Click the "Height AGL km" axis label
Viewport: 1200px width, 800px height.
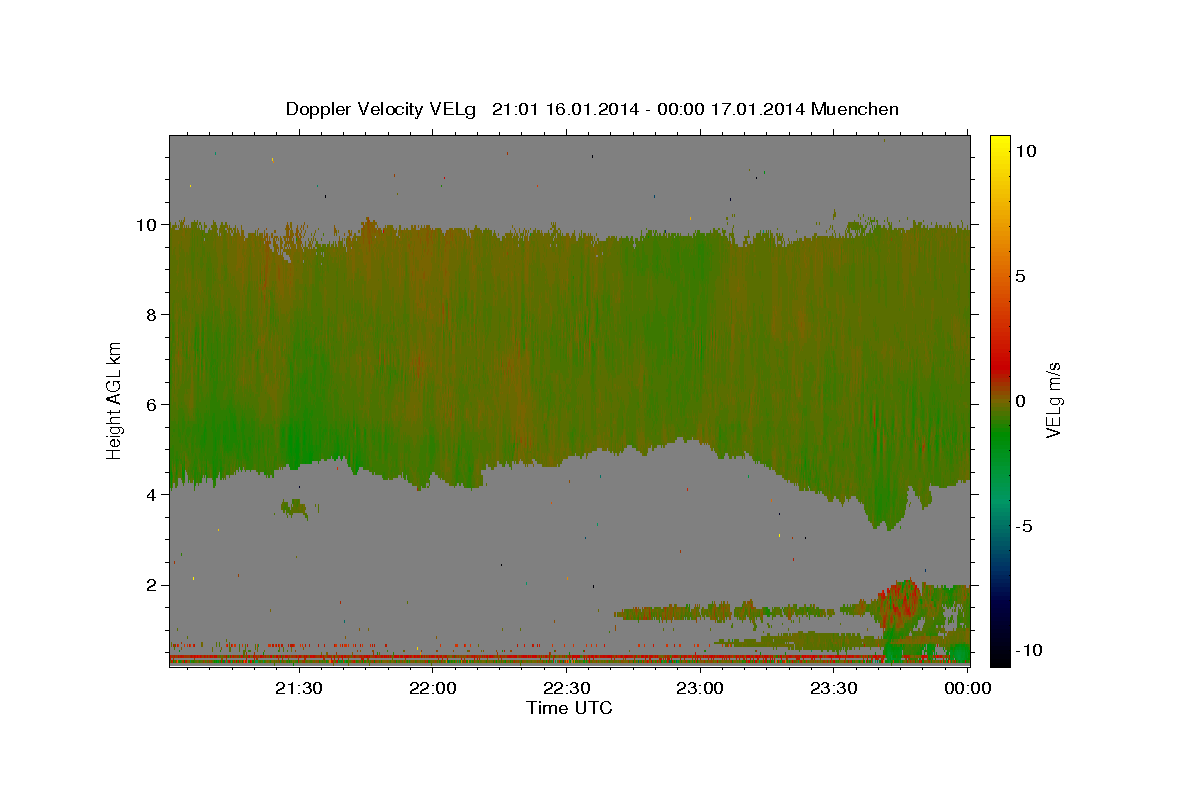pos(115,400)
